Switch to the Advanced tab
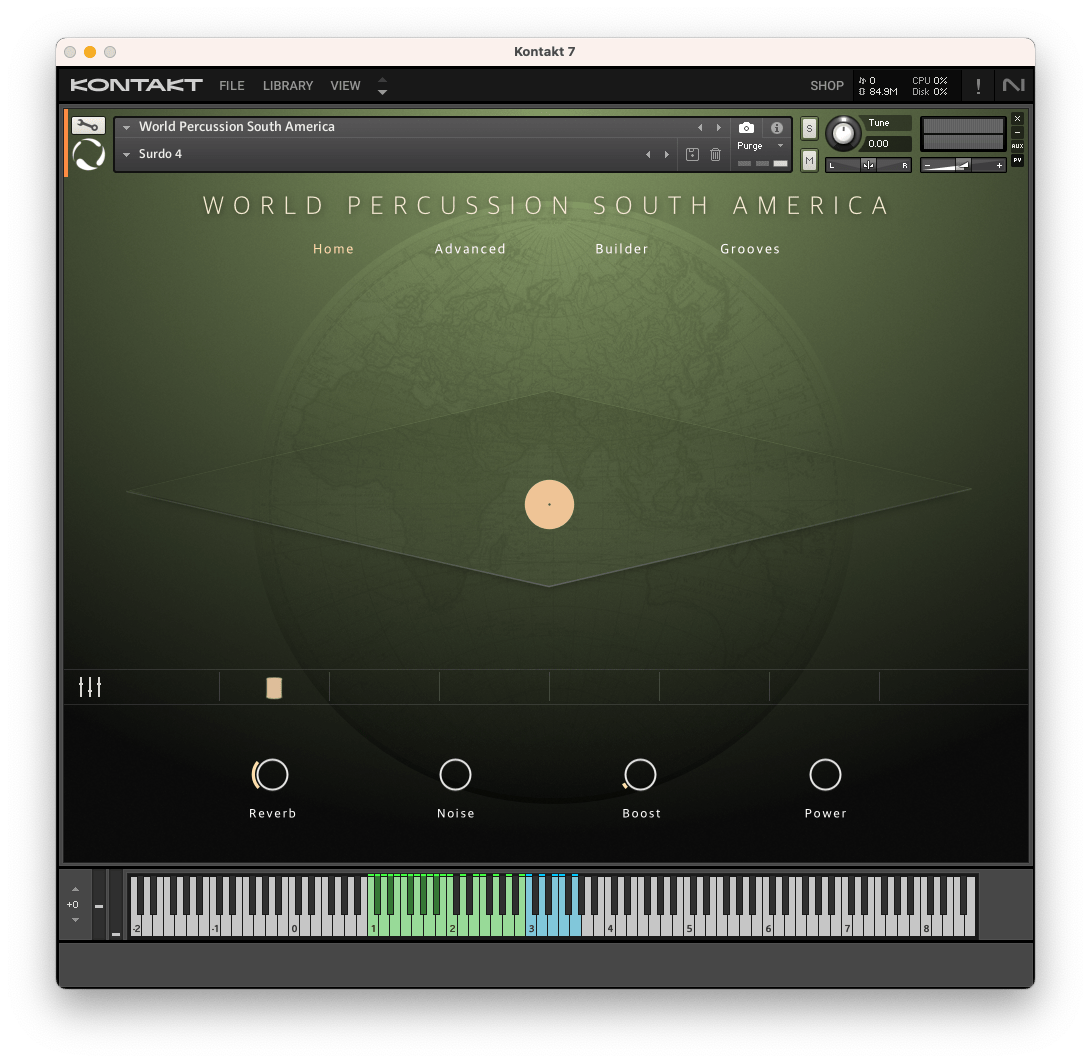1091x1063 pixels. tap(470, 248)
